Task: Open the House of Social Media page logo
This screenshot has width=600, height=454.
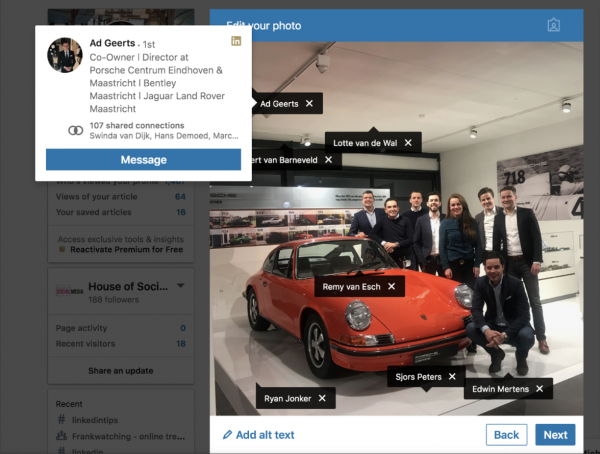Action: [x=69, y=291]
